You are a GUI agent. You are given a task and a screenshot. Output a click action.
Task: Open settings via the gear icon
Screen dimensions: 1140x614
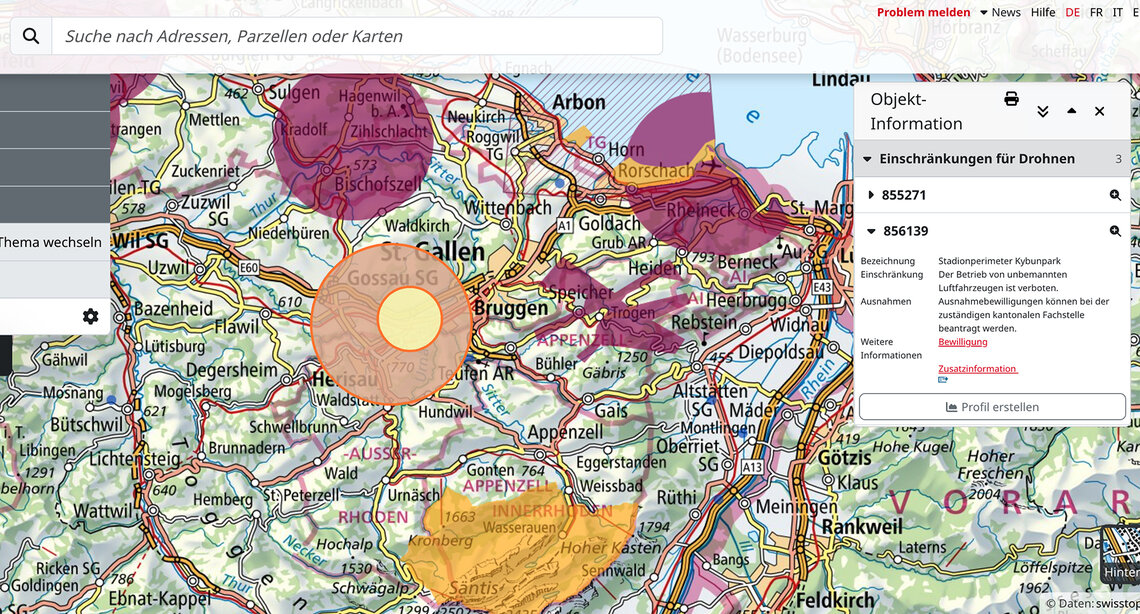coord(90,316)
